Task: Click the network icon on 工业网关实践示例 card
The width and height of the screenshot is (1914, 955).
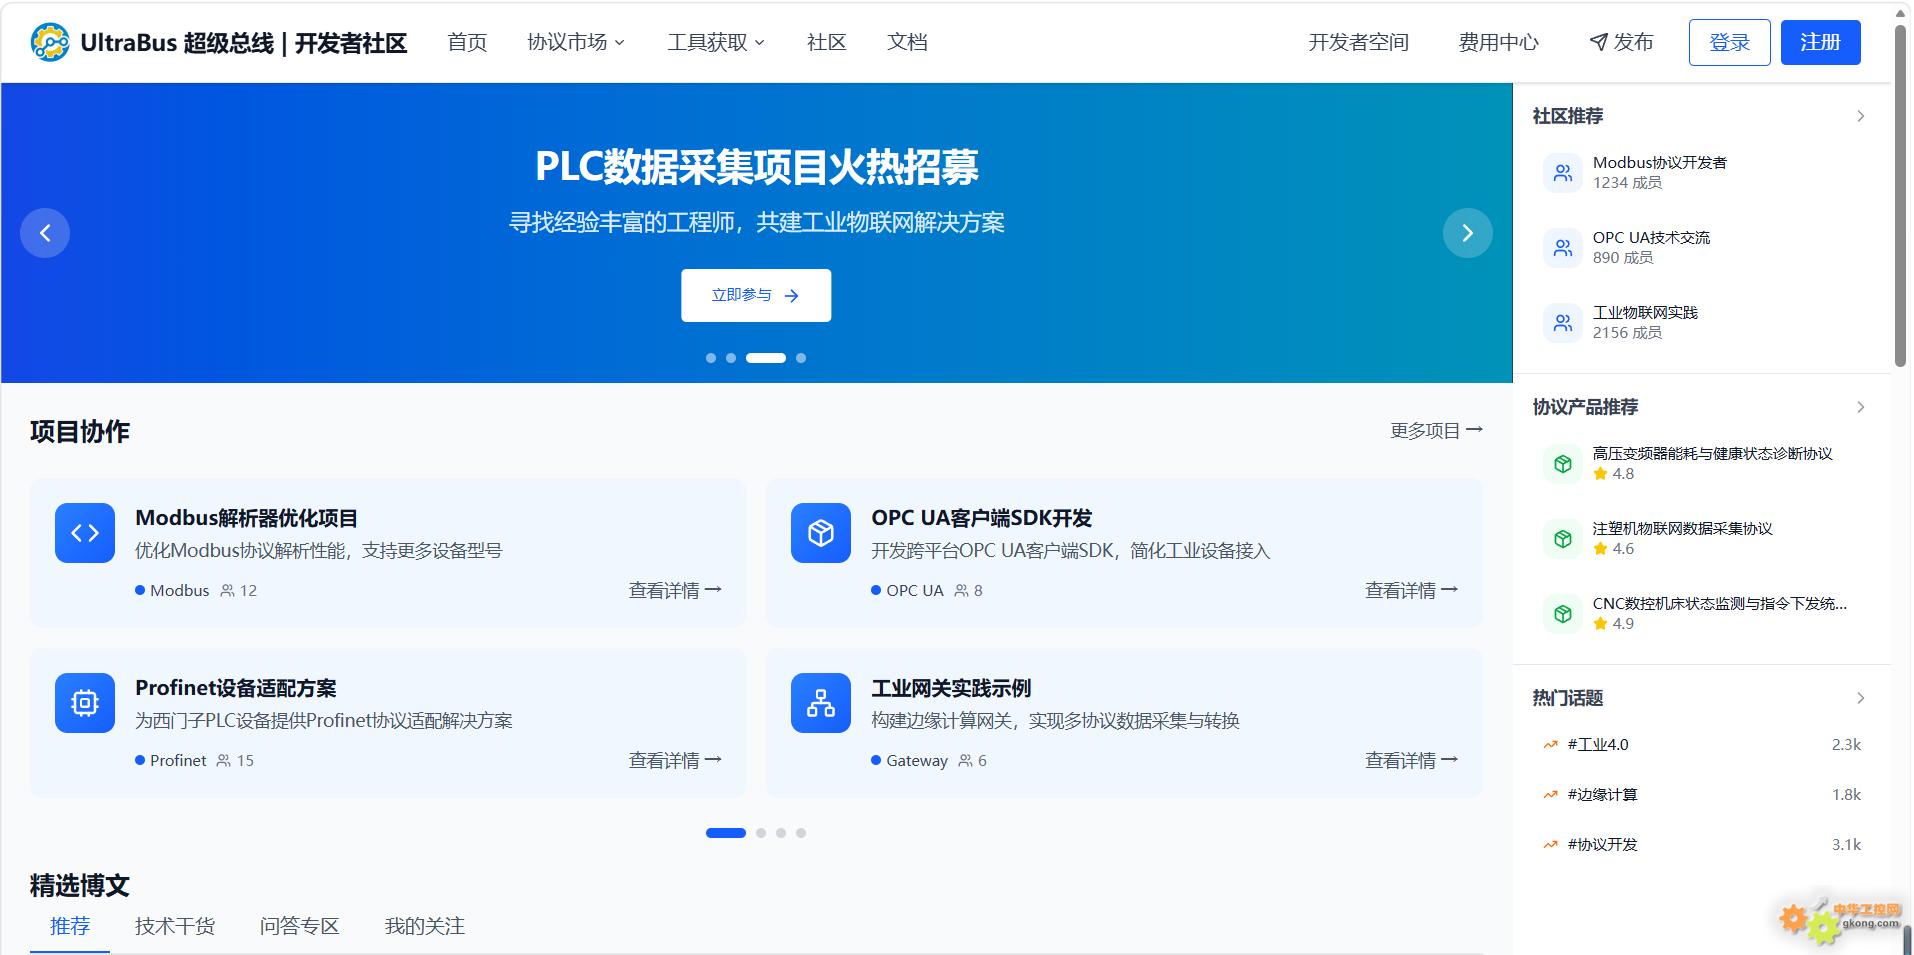Action: pos(820,702)
